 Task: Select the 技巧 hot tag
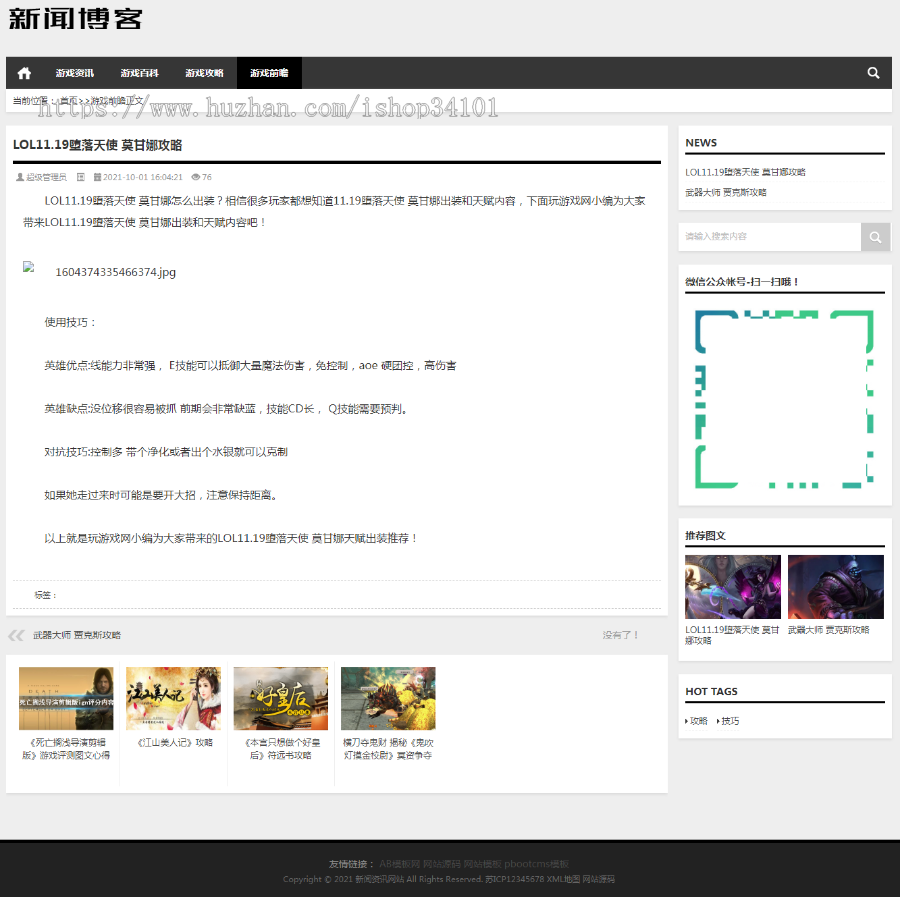(x=730, y=721)
